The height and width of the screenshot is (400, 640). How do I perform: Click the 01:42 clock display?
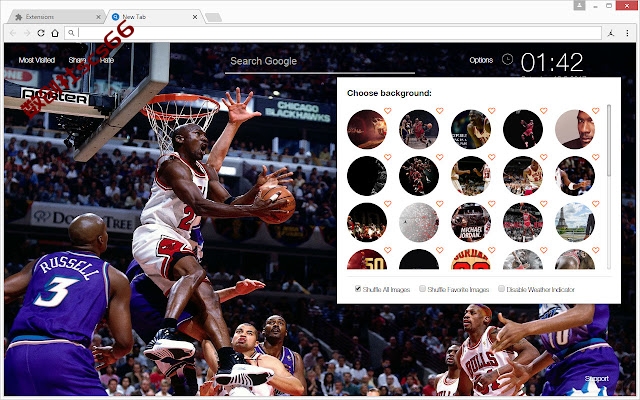[x=552, y=62]
